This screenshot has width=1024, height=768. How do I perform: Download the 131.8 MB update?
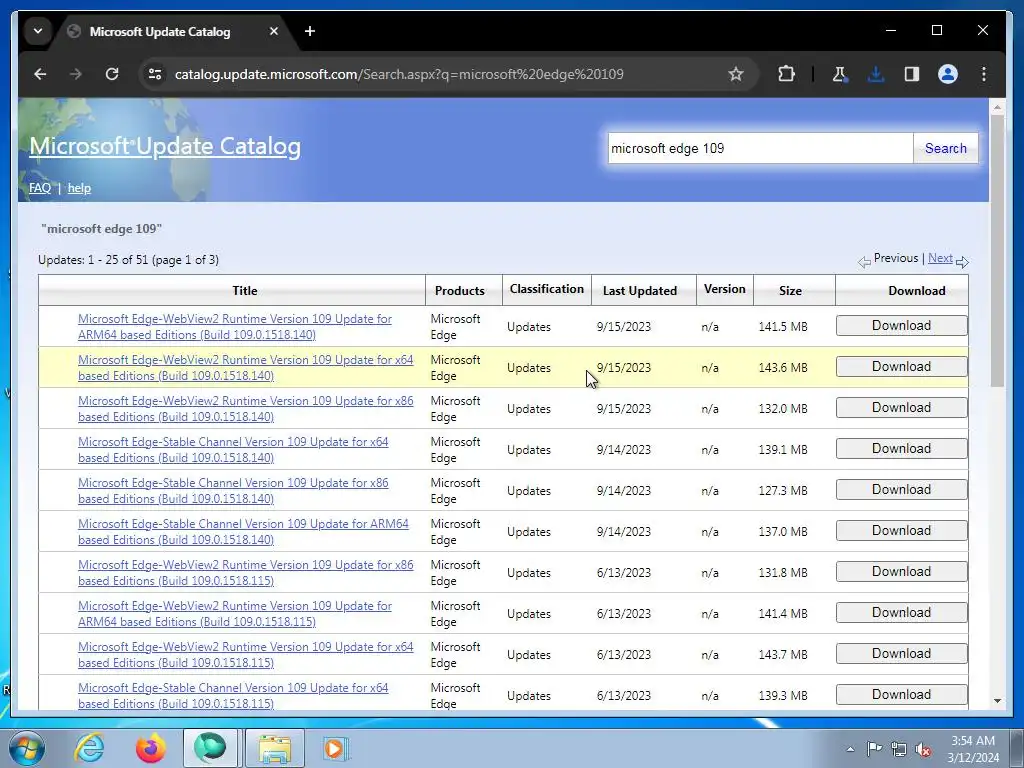(901, 571)
